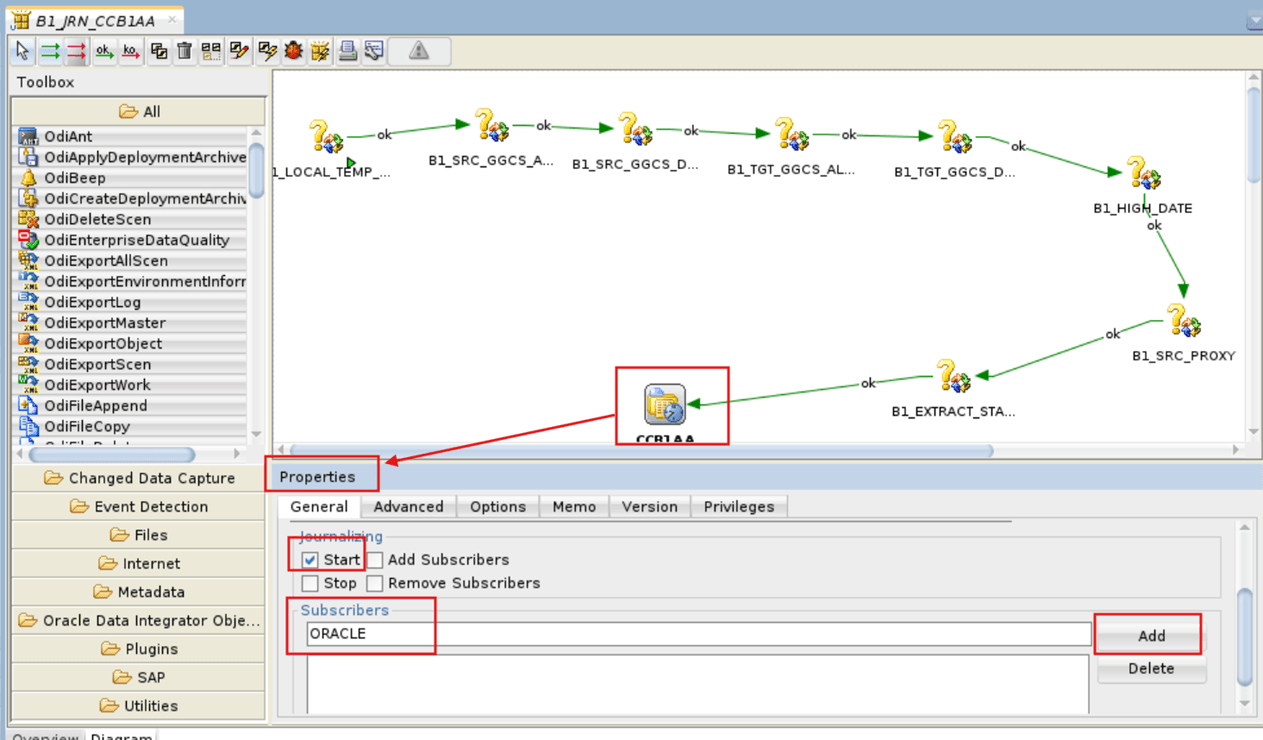The height and width of the screenshot is (740, 1263).
Task: Switch to the Advanced properties tab
Action: [408, 507]
